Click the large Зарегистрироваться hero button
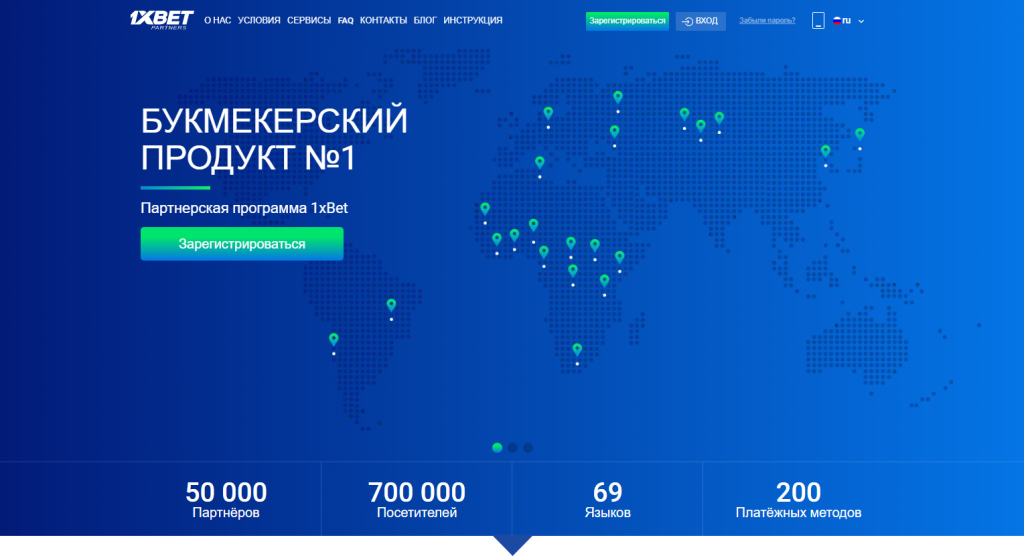The image size is (1024, 558). click(x=242, y=244)
